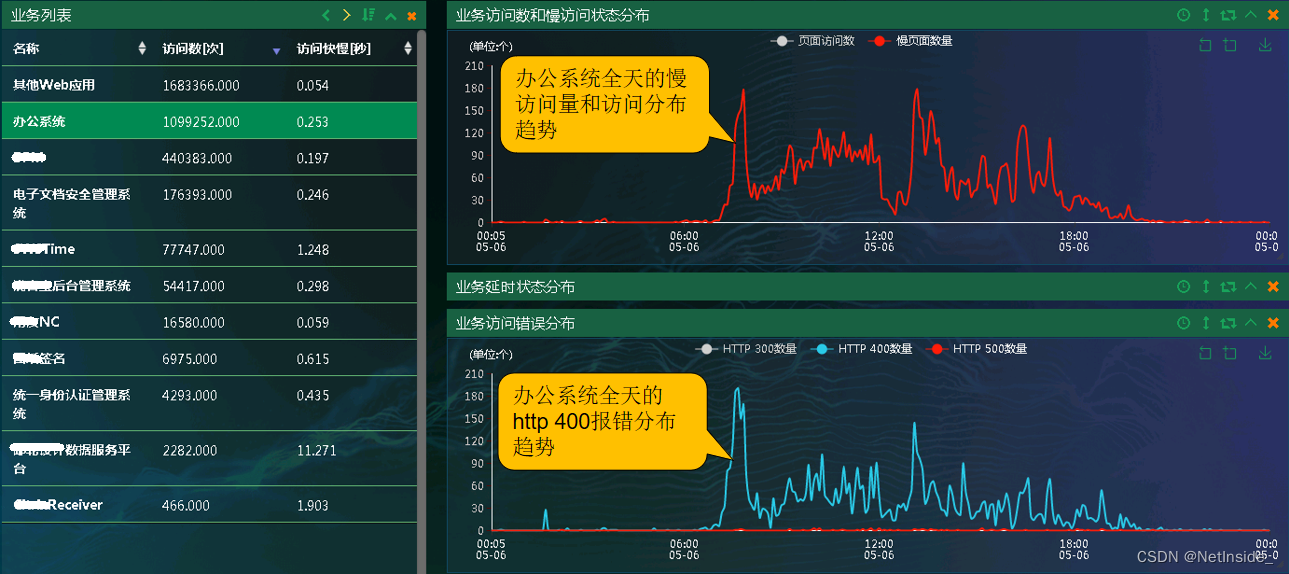Image resolution: width=1289 pixels, height=574 pixels.
Task: Select the 其他Web应用 row
Action: click(x=209, y=85)
